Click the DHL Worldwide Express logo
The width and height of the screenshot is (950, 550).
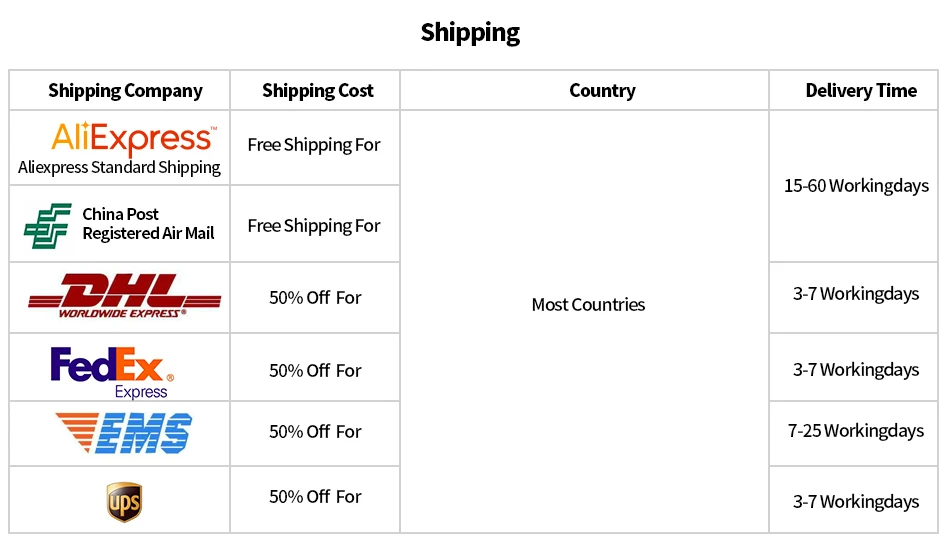(x=124, y=296)
